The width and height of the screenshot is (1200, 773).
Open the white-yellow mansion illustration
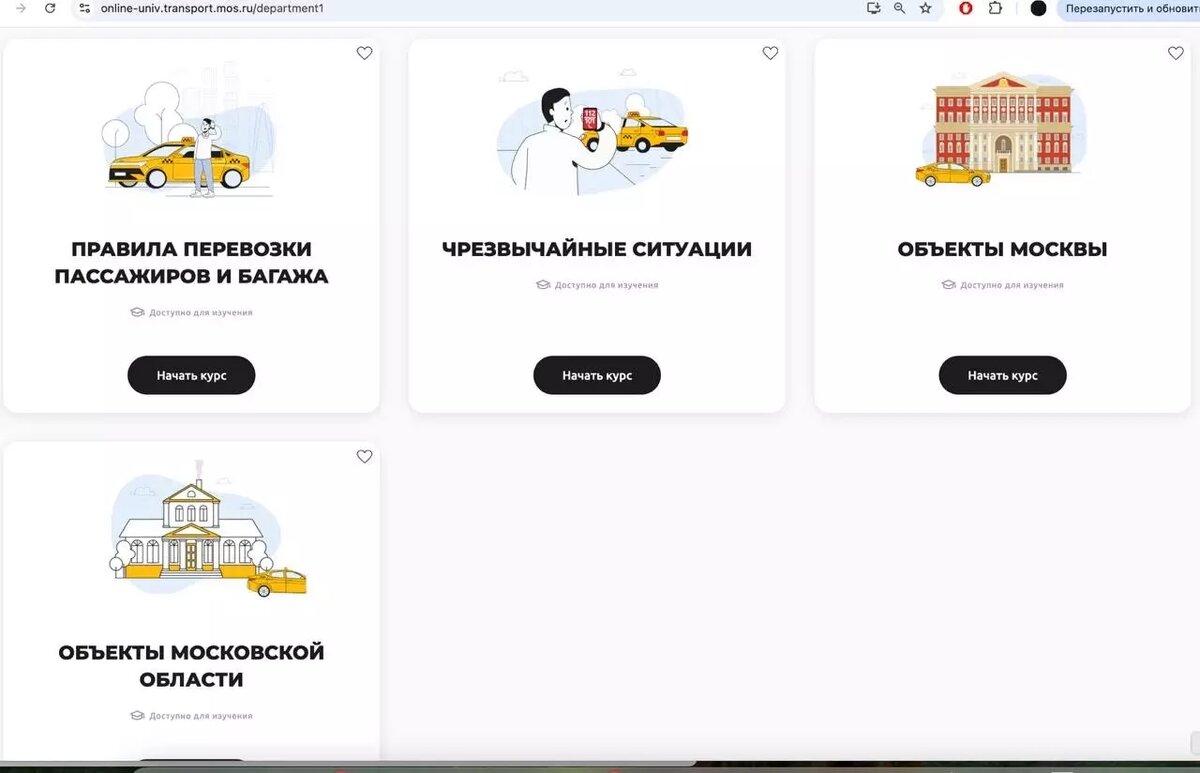pos(207,529)
